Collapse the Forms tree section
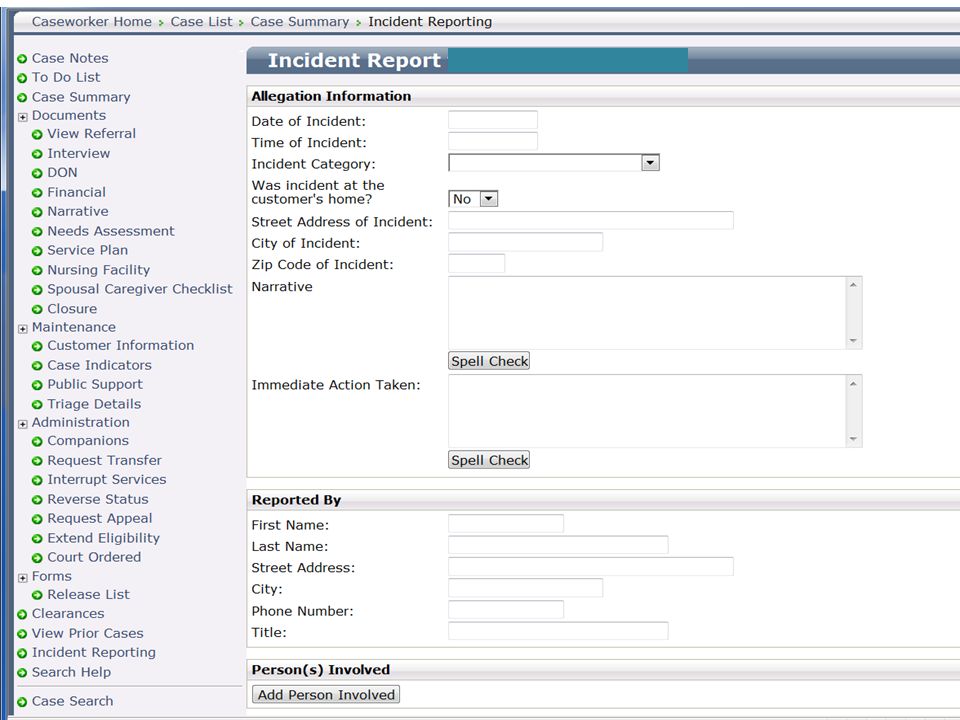Viewport: 960px width, 720px height. point(23,578)
